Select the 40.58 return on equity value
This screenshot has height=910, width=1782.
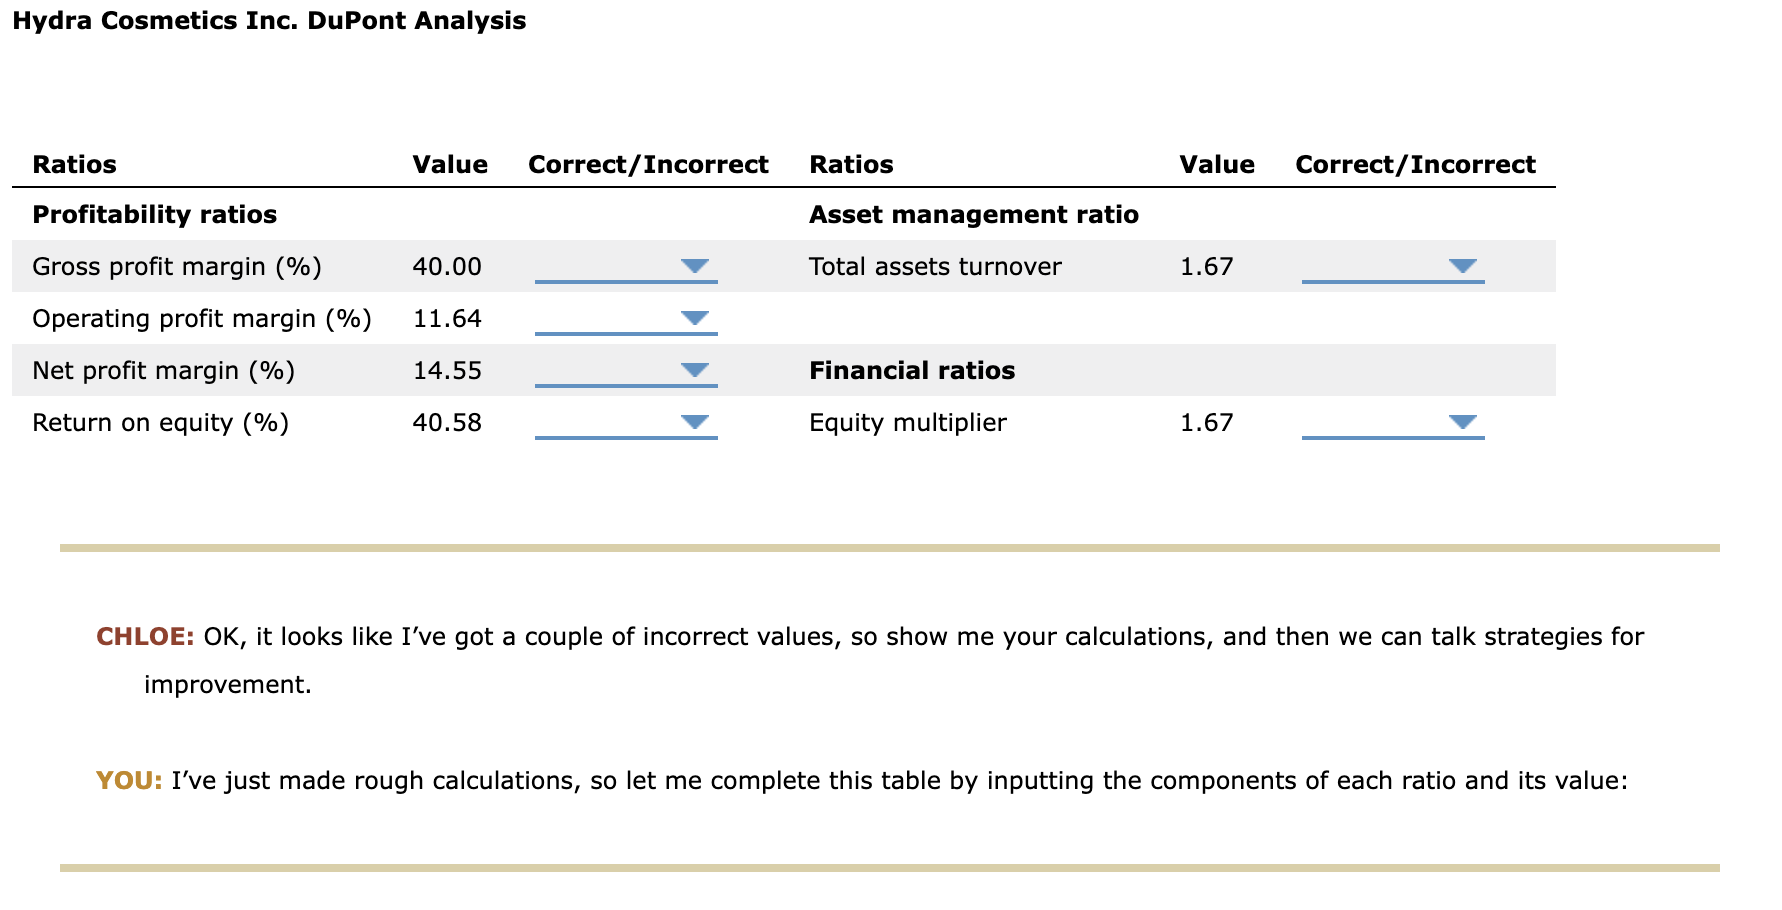[x=447, y=423]
